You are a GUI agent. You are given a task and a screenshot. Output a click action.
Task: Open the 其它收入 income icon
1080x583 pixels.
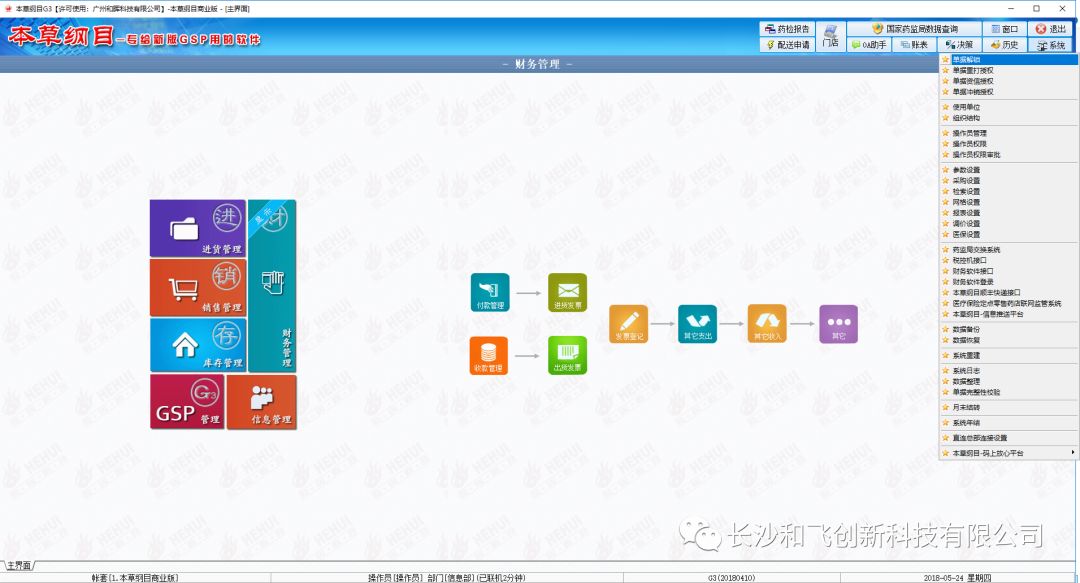tap(767, 324)
